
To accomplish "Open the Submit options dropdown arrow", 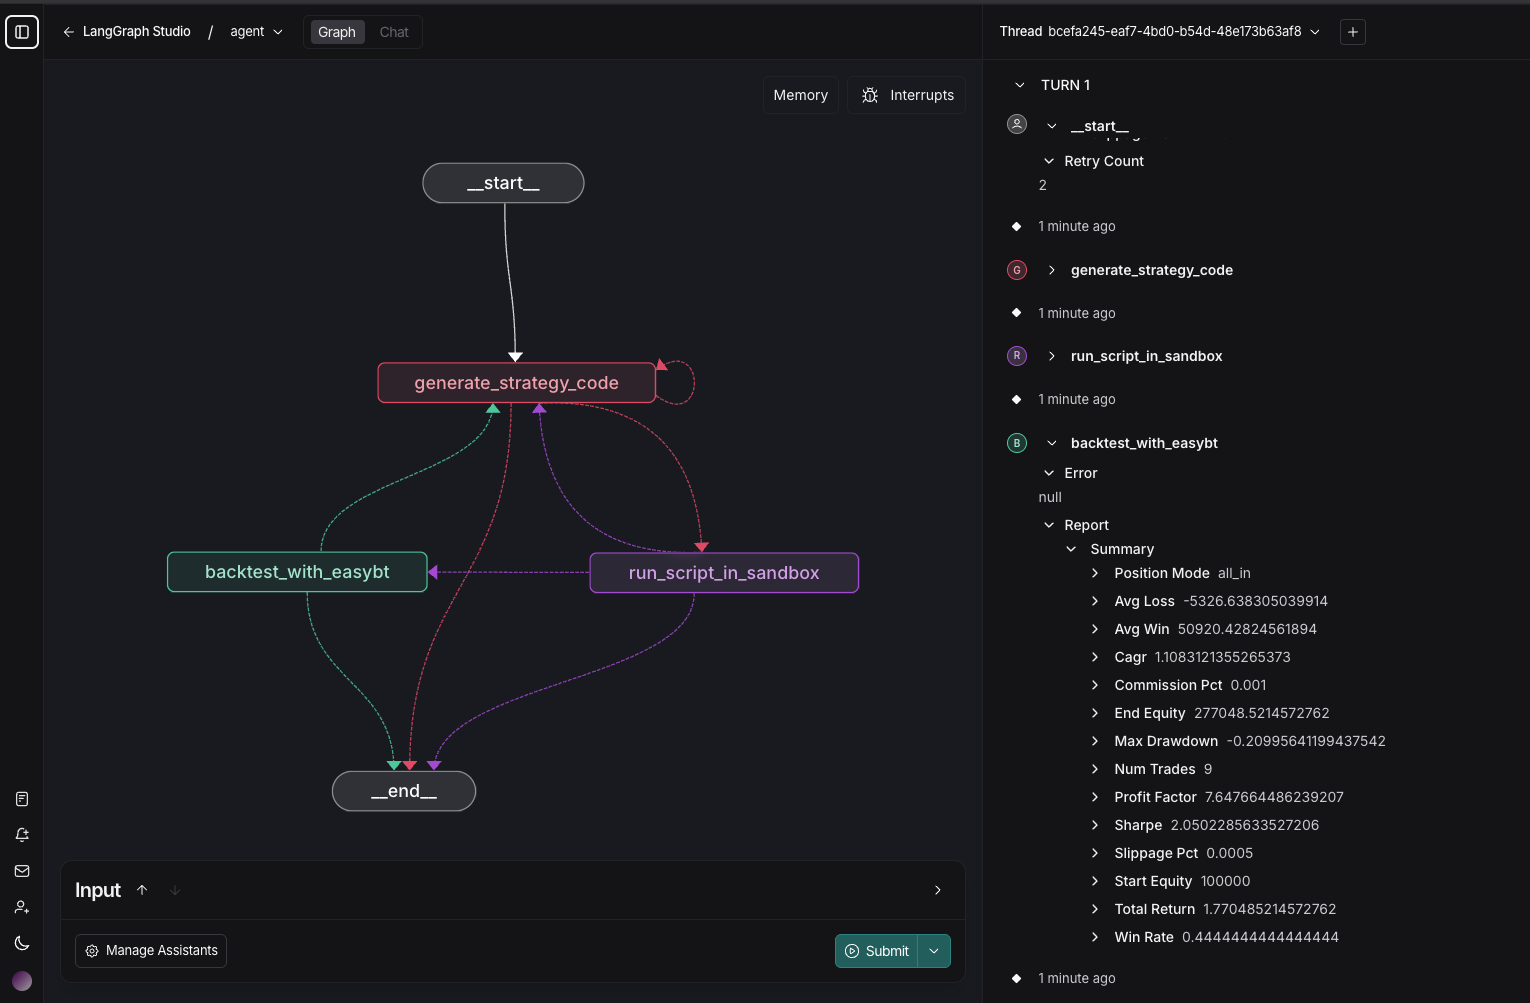I will pos(934,951).
